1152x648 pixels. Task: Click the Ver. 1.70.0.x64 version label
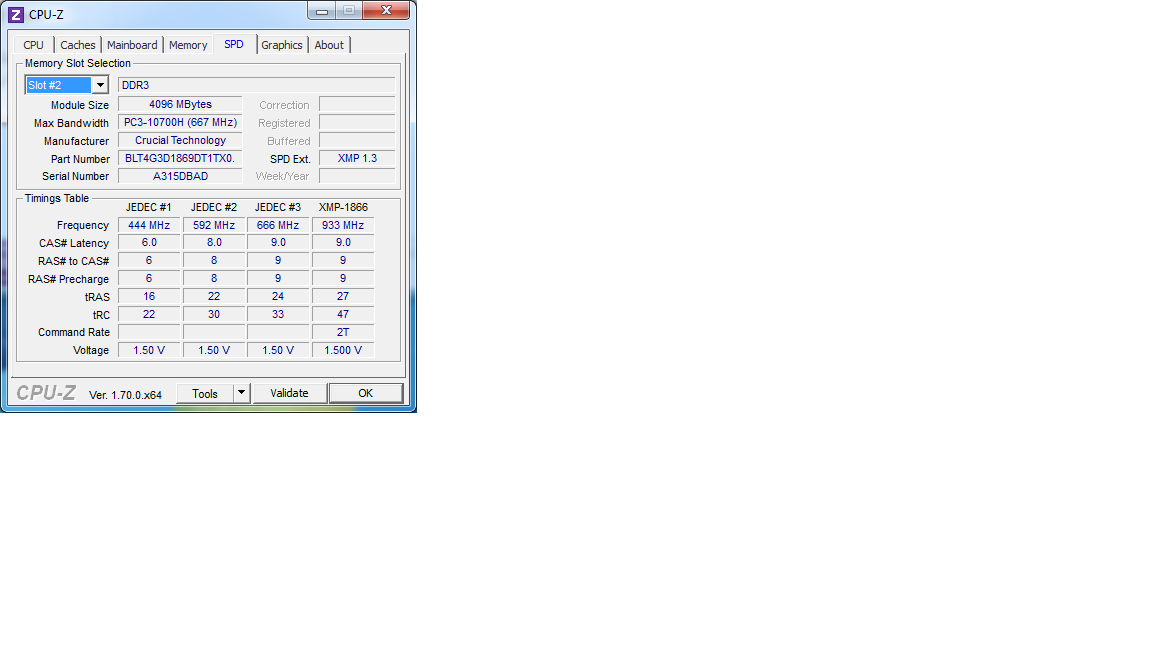pos(126,395)
